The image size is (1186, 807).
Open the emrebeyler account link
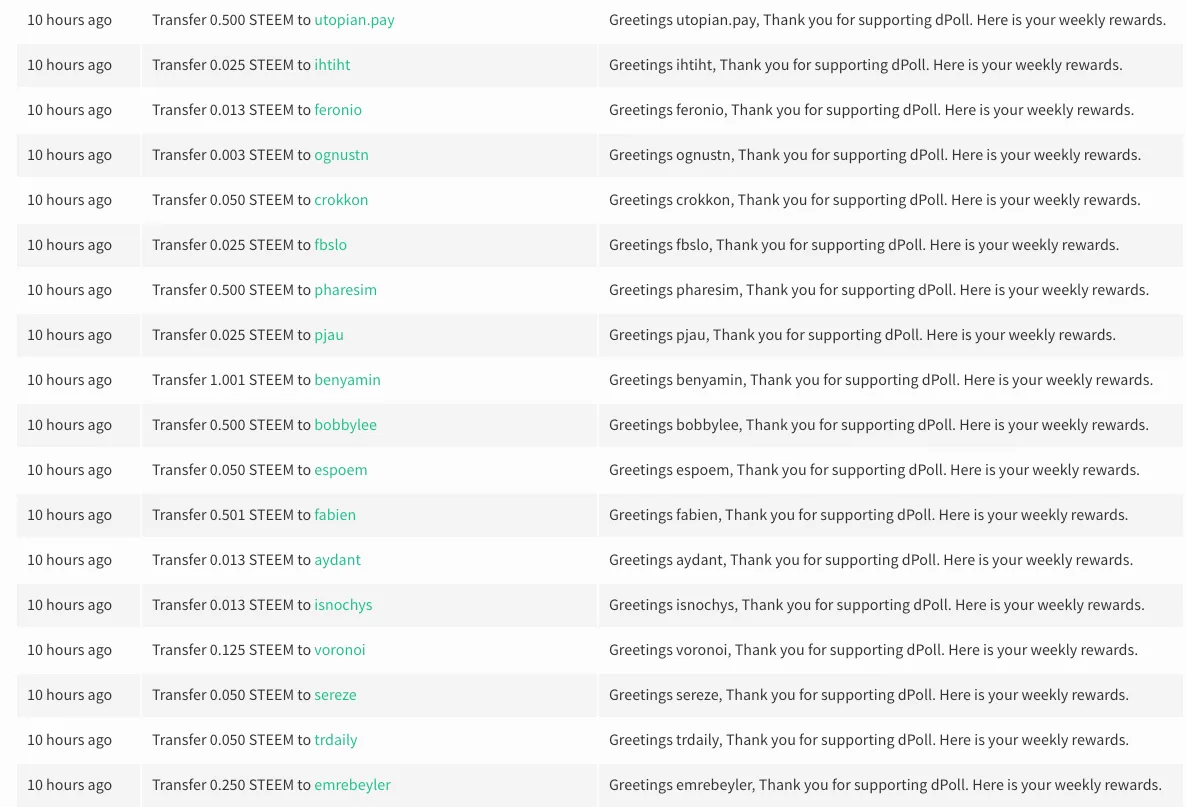[x=352, y=785]
